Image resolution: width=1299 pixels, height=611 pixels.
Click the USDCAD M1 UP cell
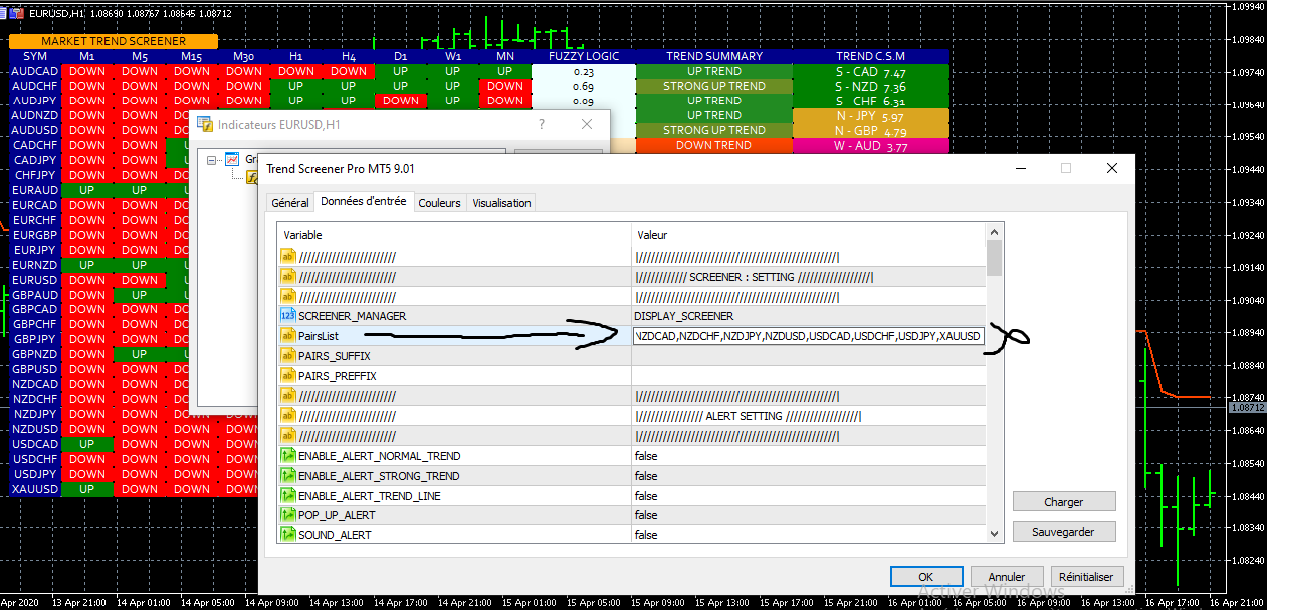(87, 444)
